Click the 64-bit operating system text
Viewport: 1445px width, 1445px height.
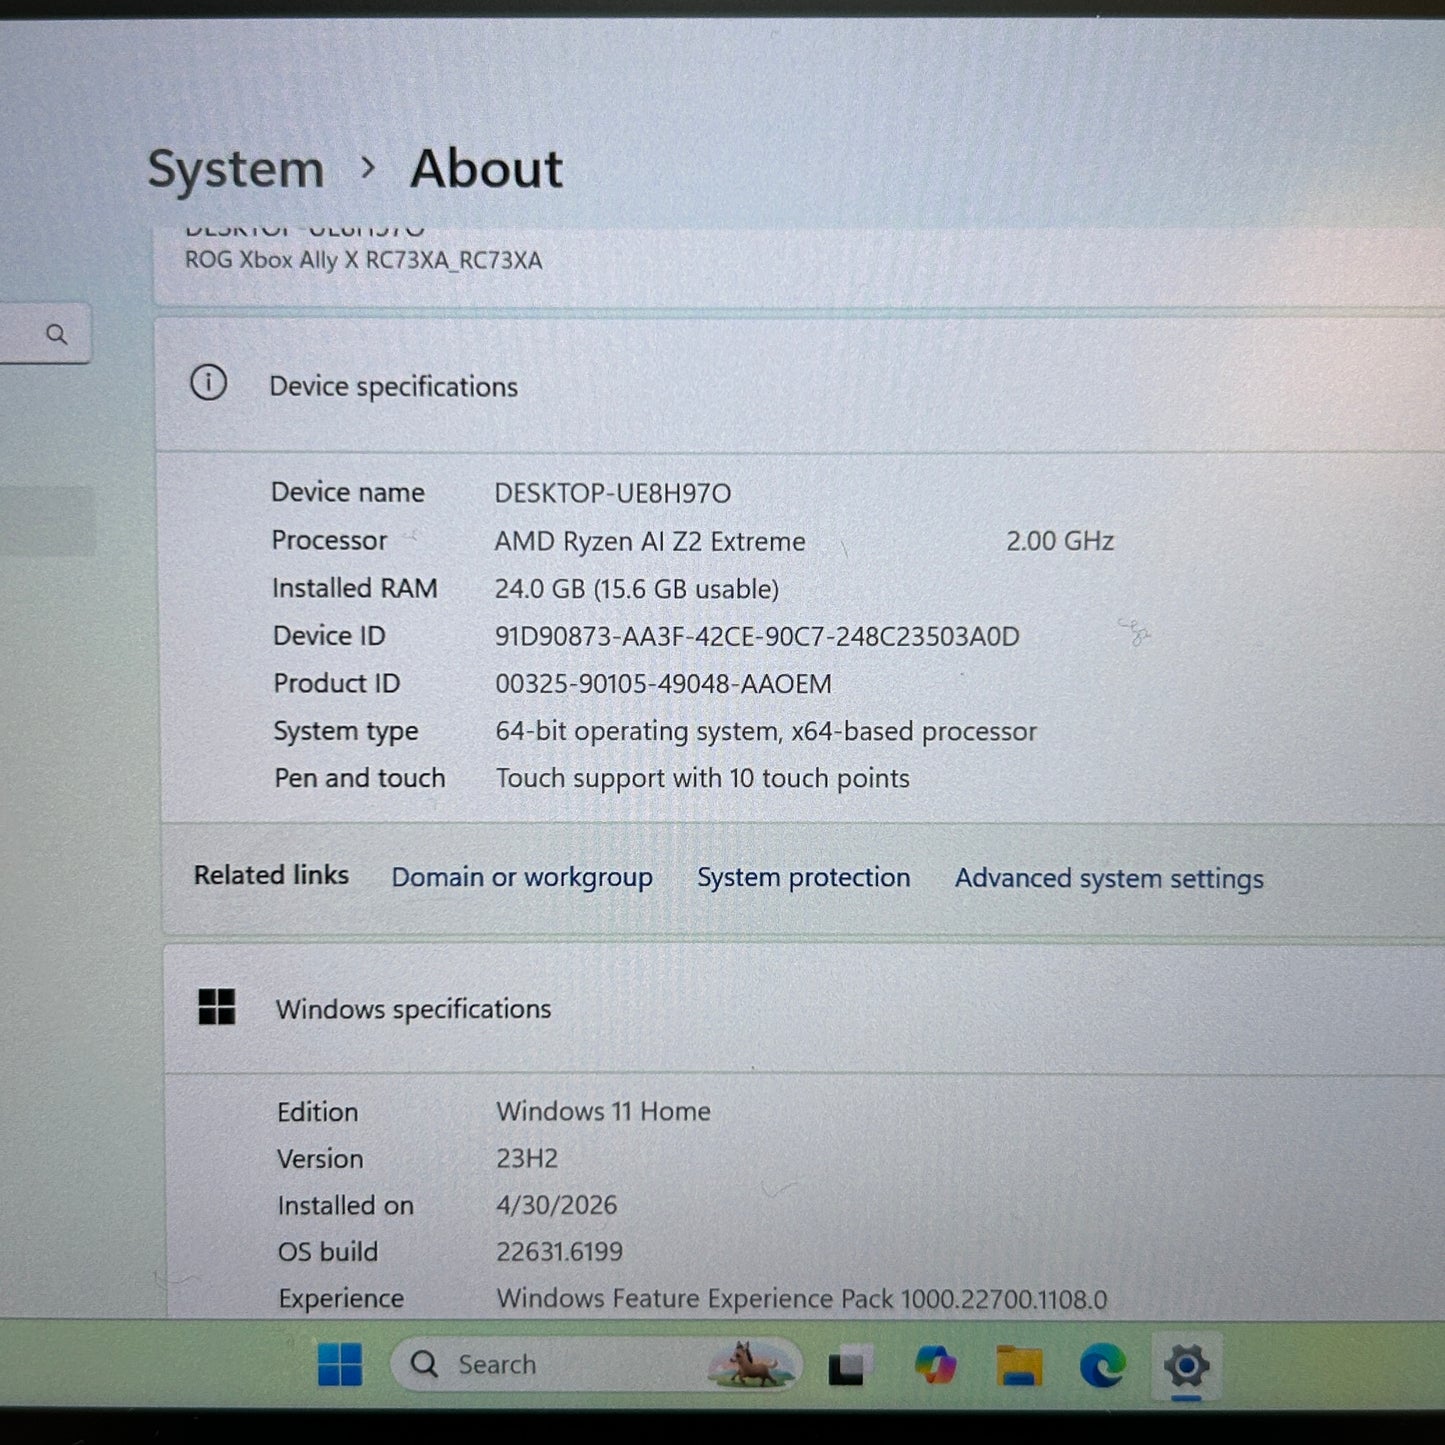(x=766, y=731)
